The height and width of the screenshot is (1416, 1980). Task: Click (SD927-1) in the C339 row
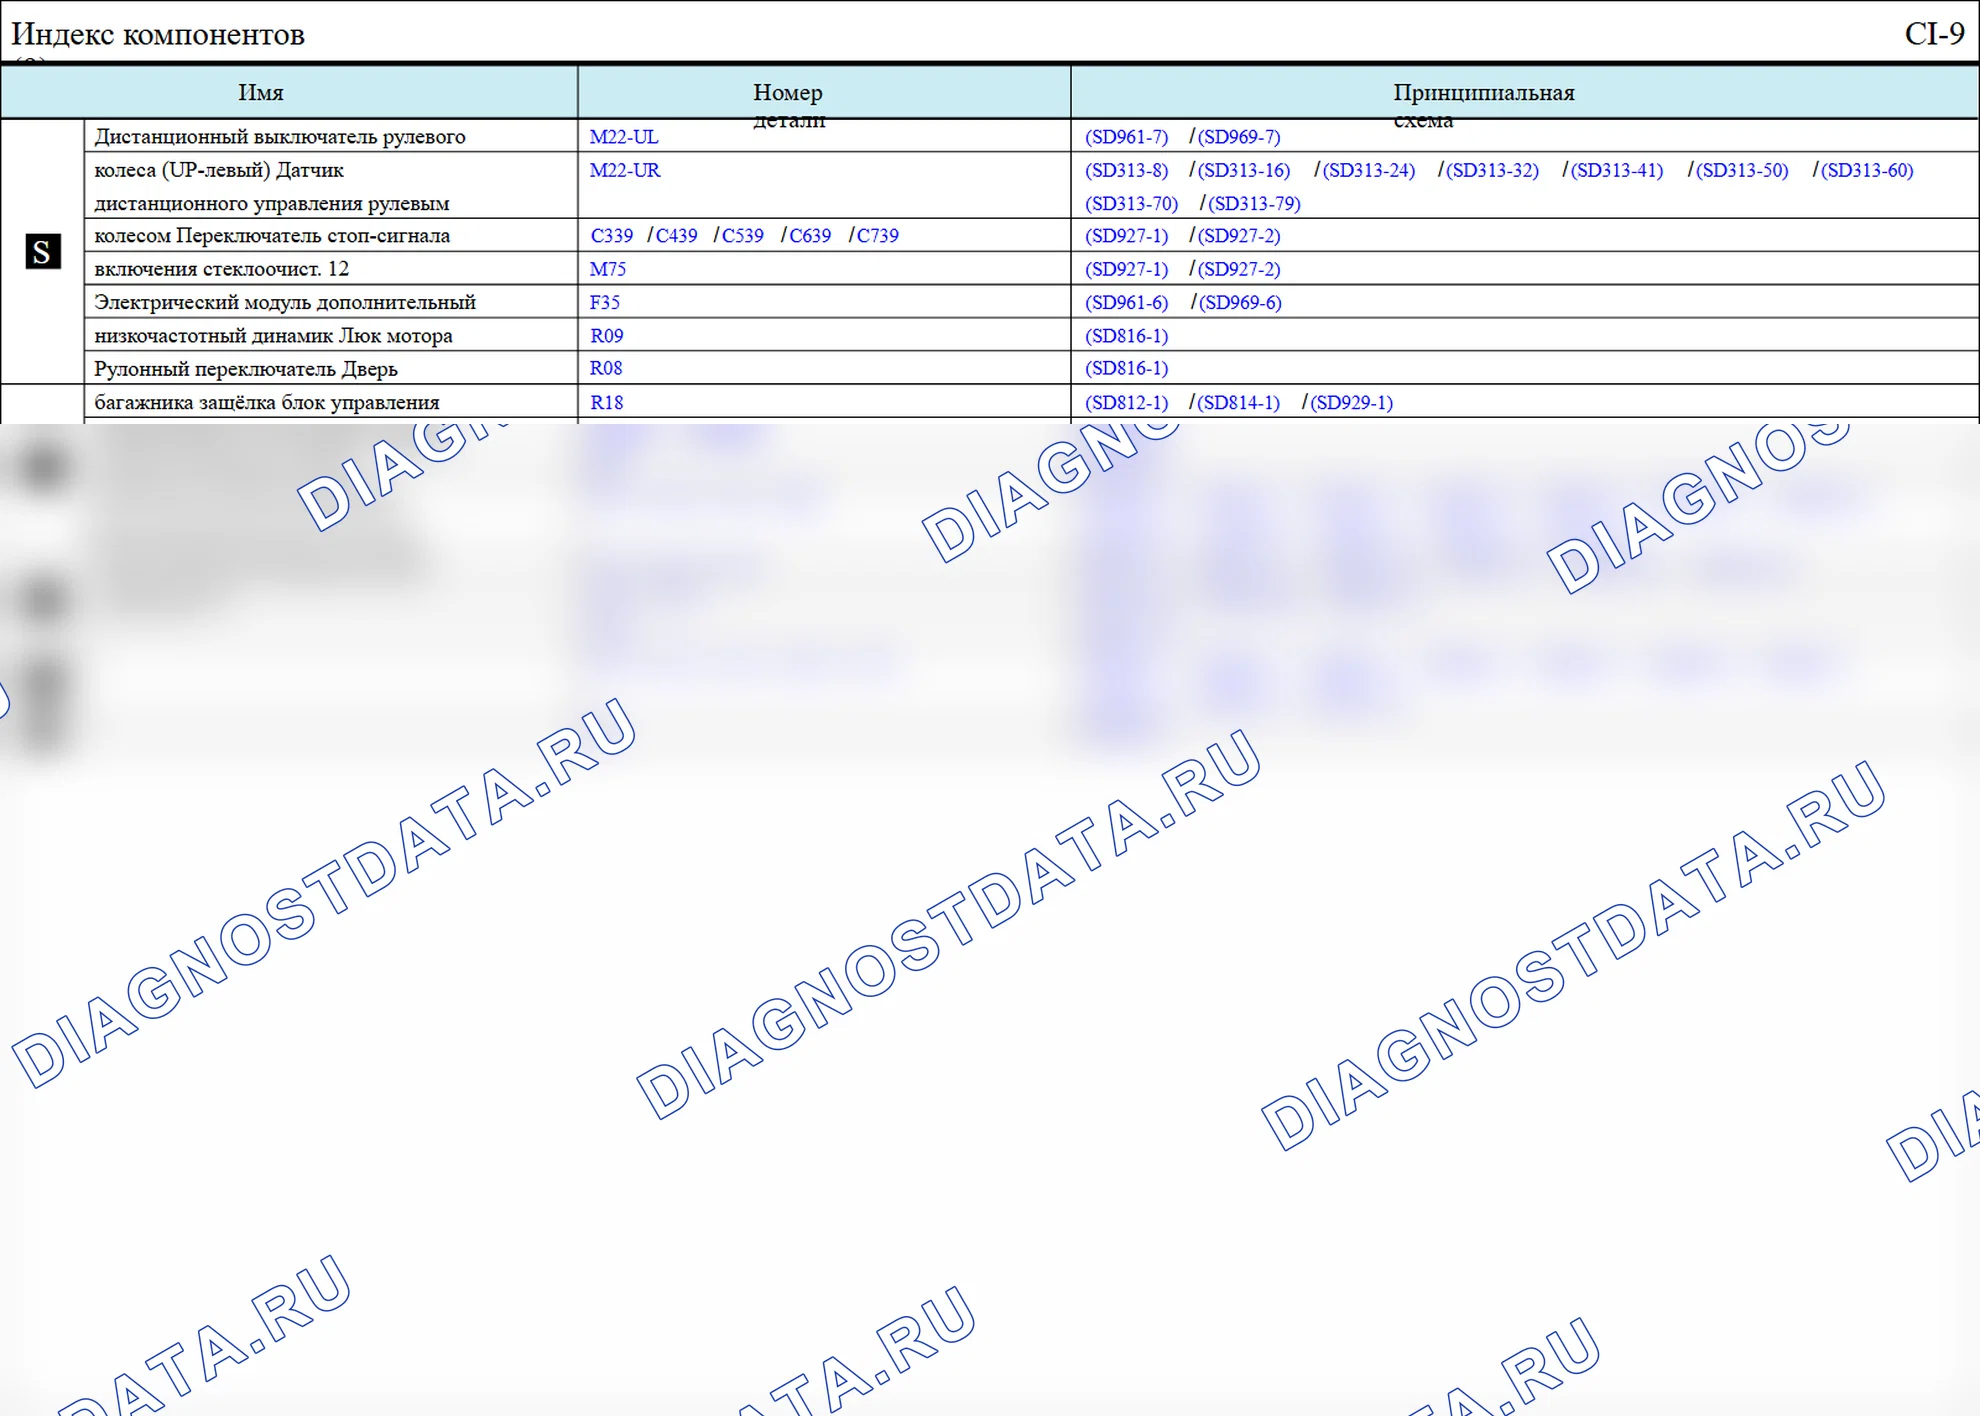tap(1127, 235)
